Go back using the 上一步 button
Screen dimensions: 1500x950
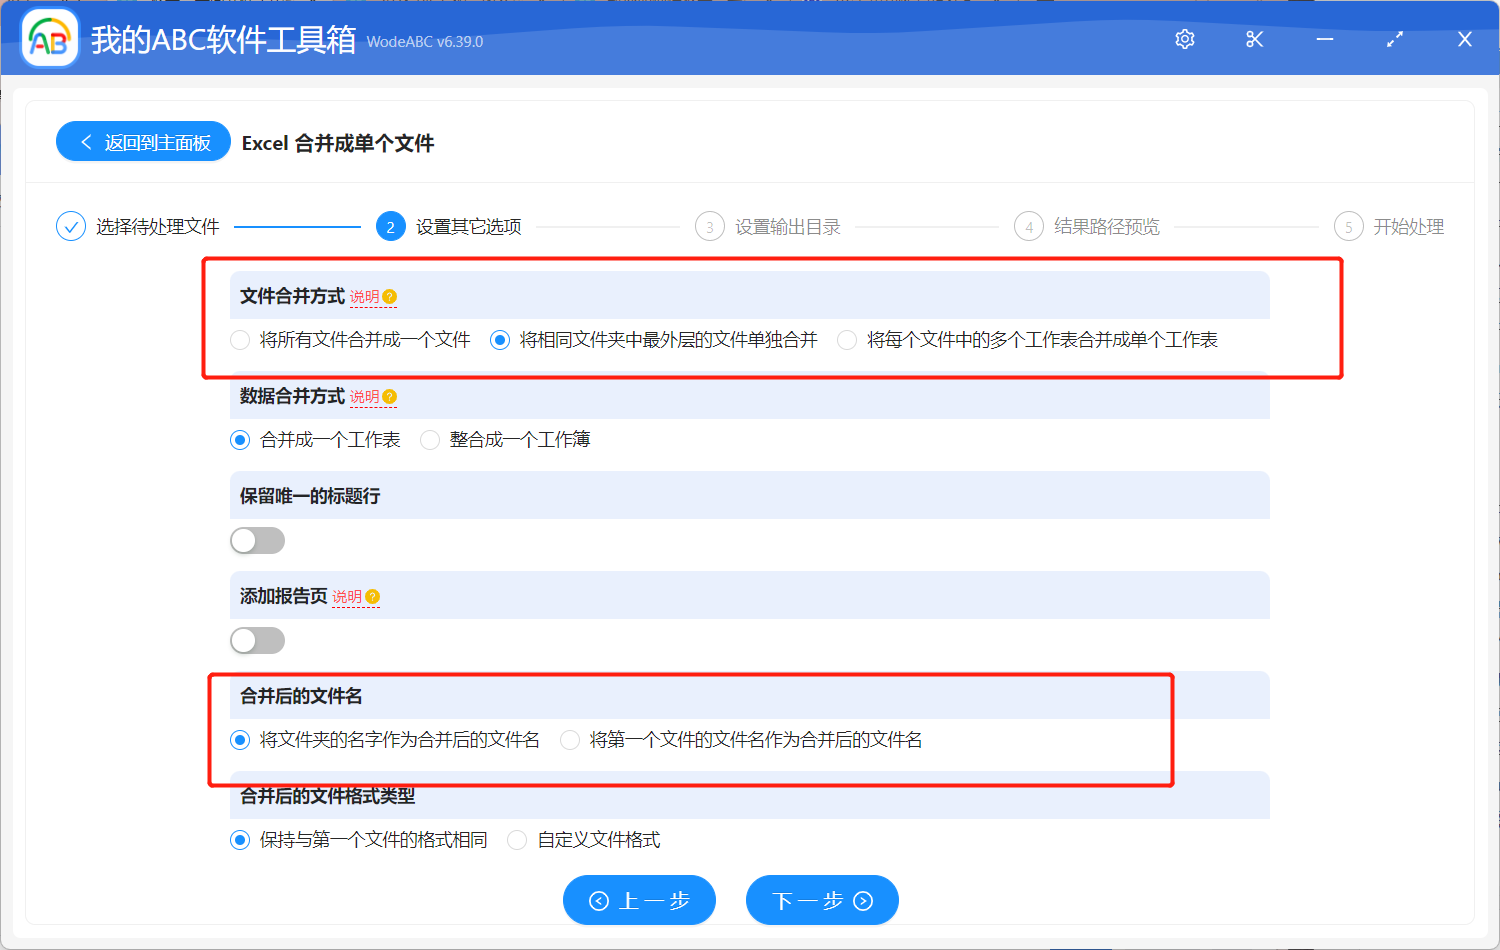[x=639, y=900]
